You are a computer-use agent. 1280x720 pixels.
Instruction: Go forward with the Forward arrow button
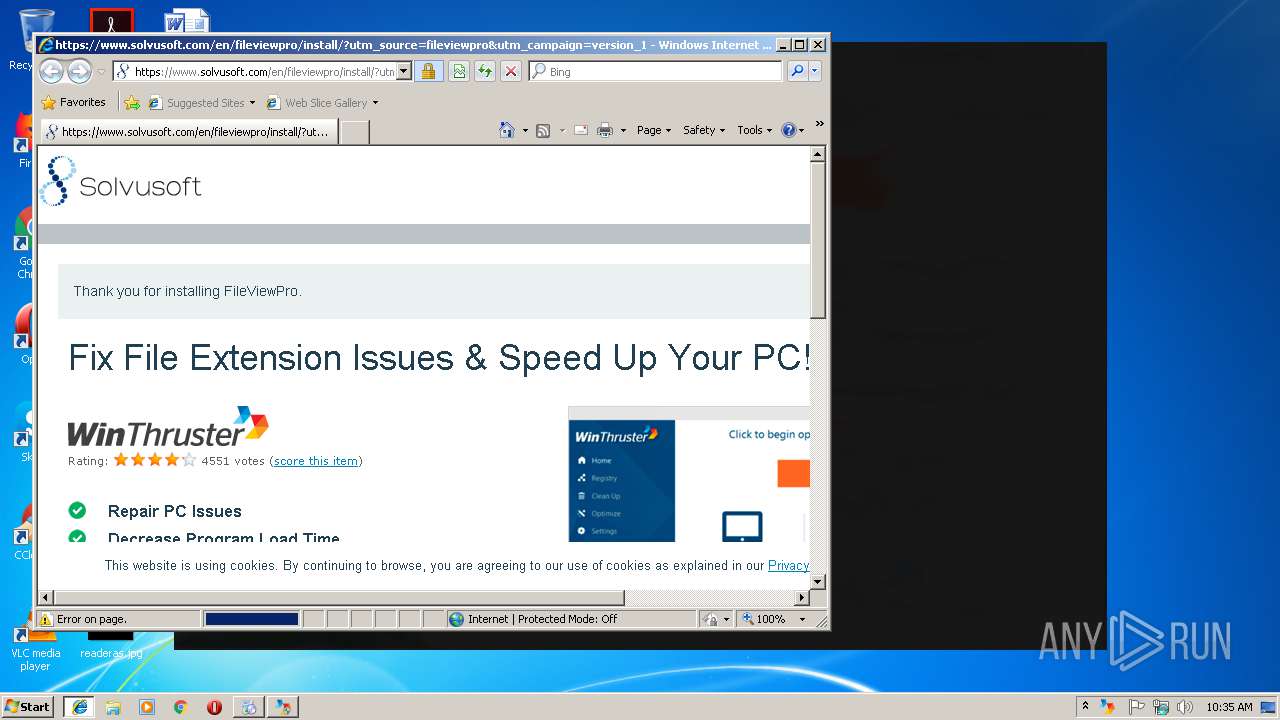[x=79, y=71]
